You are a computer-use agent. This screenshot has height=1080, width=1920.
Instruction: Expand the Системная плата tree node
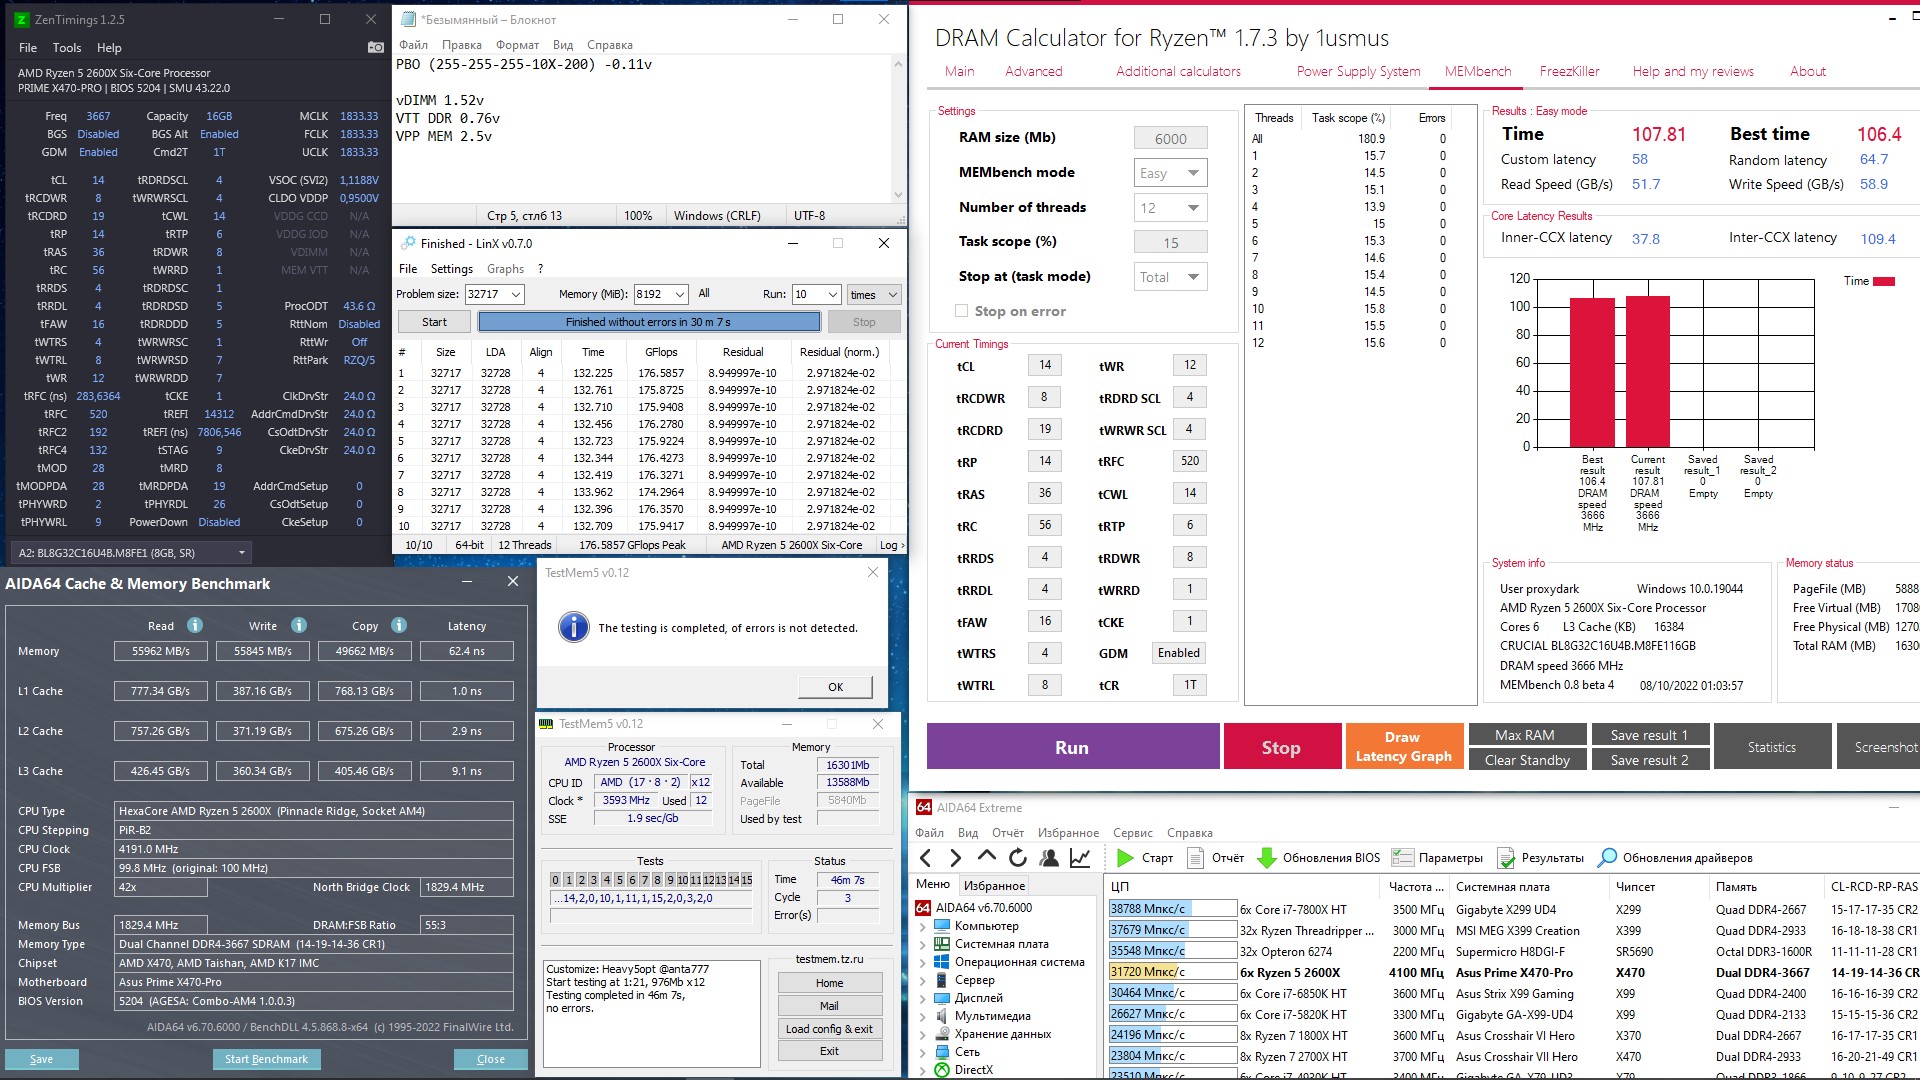922,944
